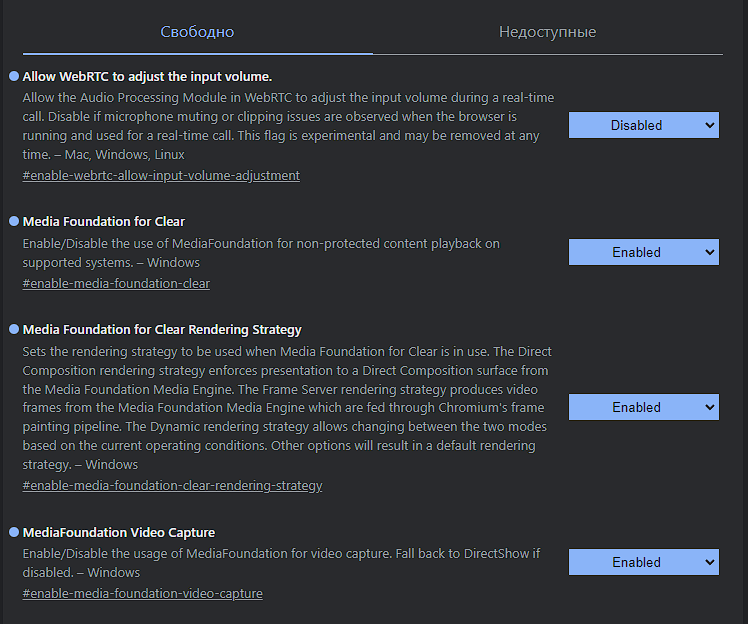Click the WebRTC flag description paragraph
The height and width of the screenshot is (624, 748).
click(288, 126)
